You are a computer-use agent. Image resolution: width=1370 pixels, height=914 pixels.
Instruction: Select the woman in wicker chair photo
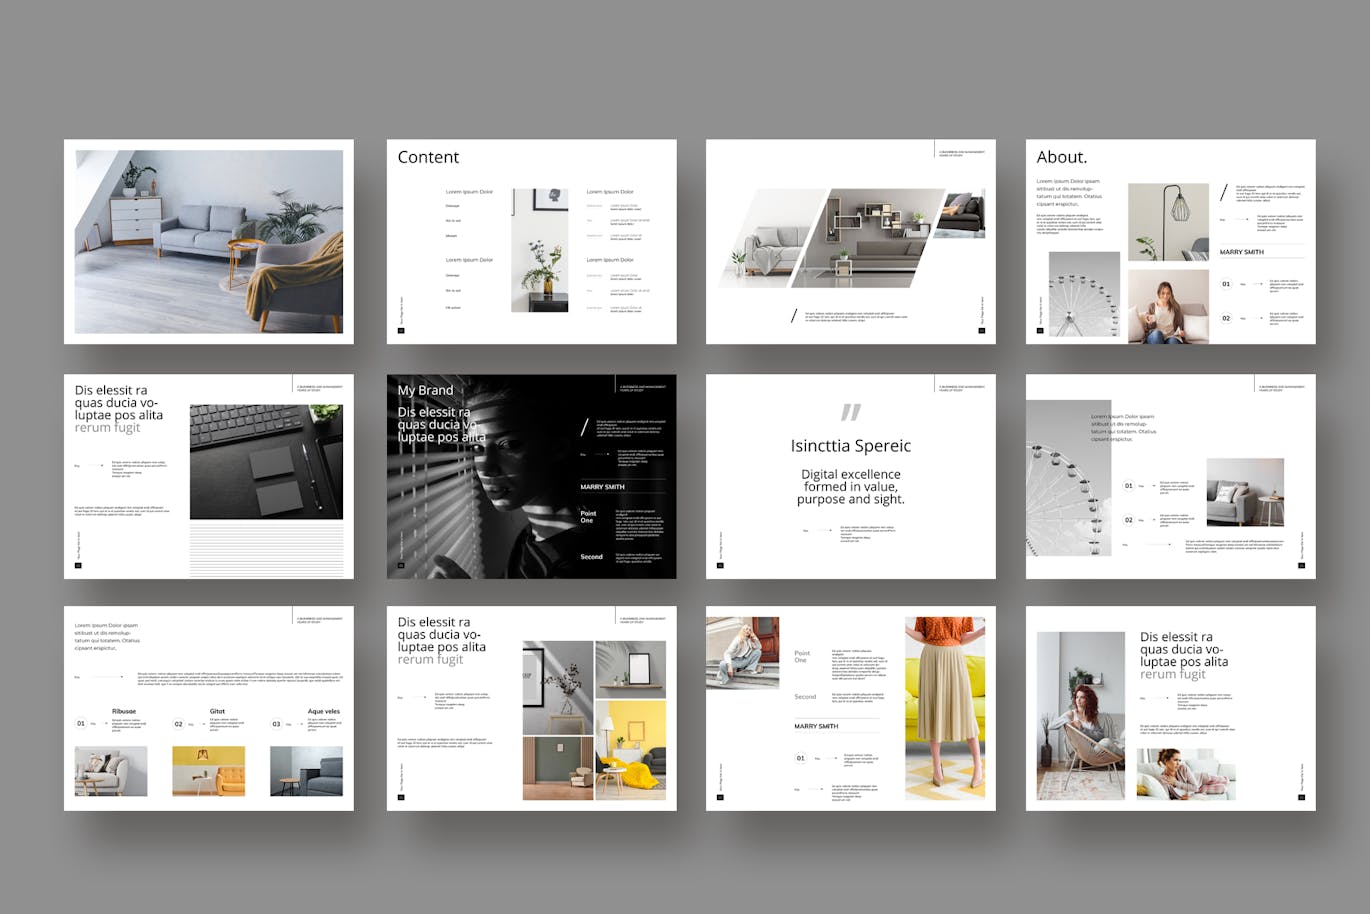pyautogui.click(x=1080, y=715)
